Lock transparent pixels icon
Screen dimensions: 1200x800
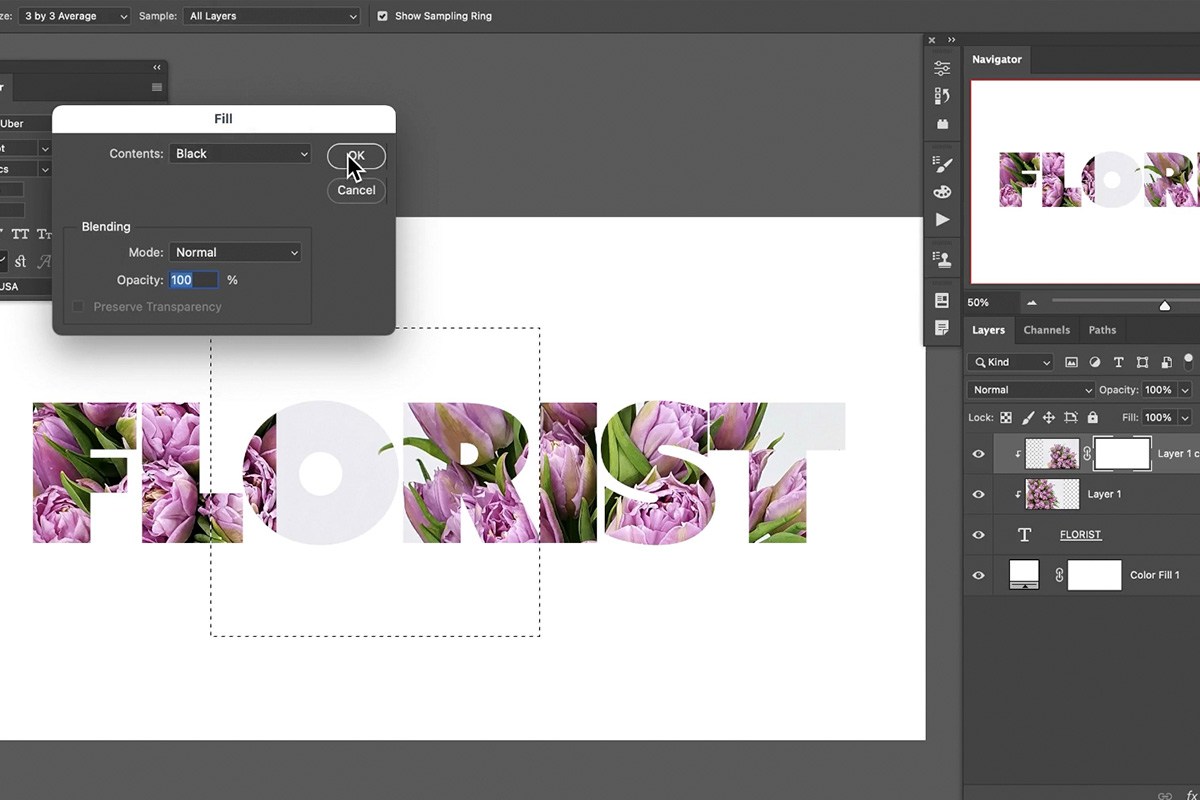(1006, 417)
